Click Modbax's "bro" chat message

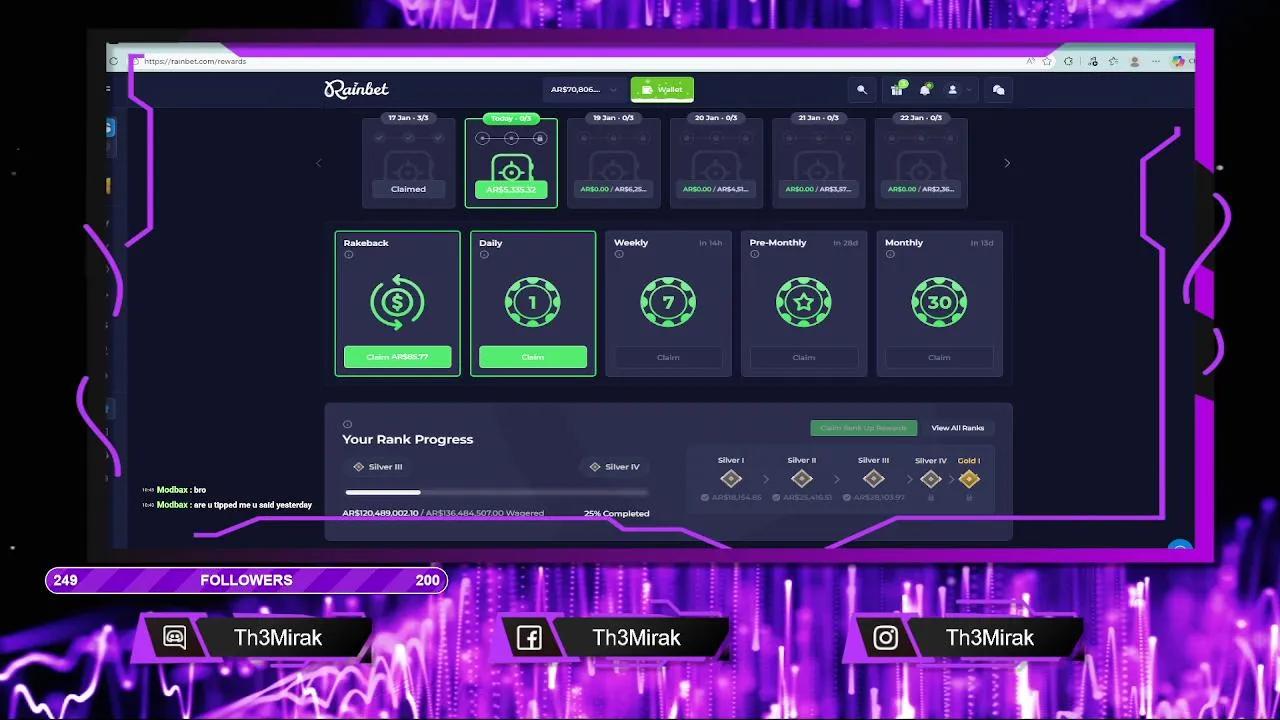point(200,490)
